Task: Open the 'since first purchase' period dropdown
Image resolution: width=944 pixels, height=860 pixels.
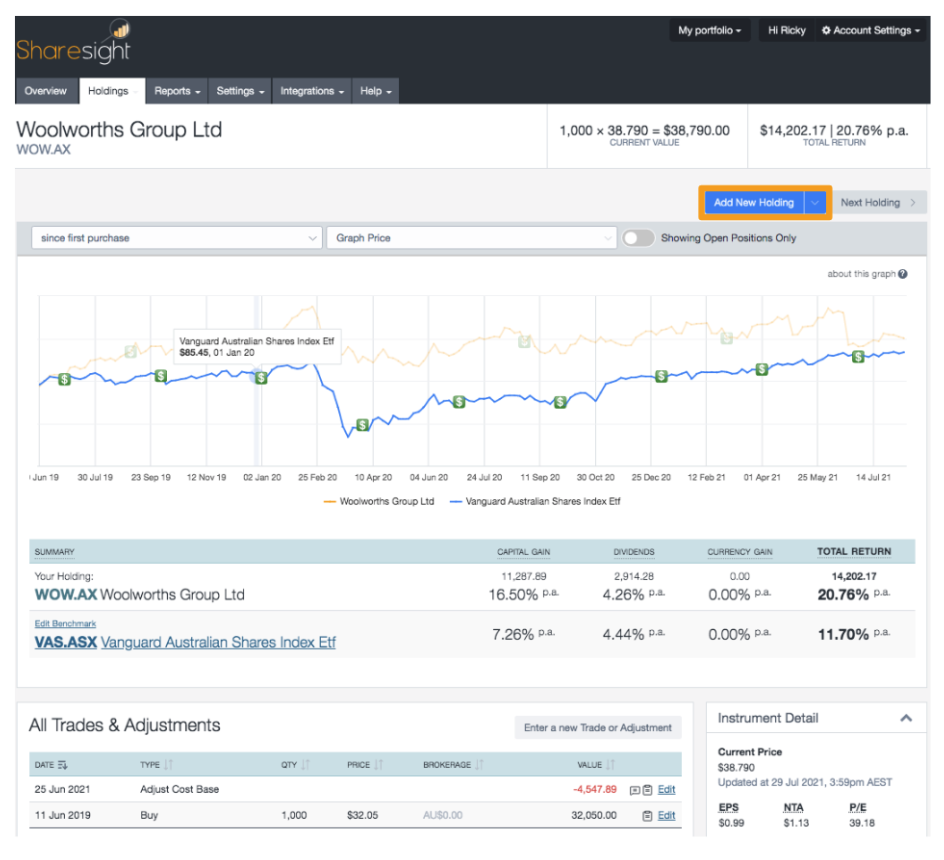Action: pyautogui.click(x=176, y=238)
